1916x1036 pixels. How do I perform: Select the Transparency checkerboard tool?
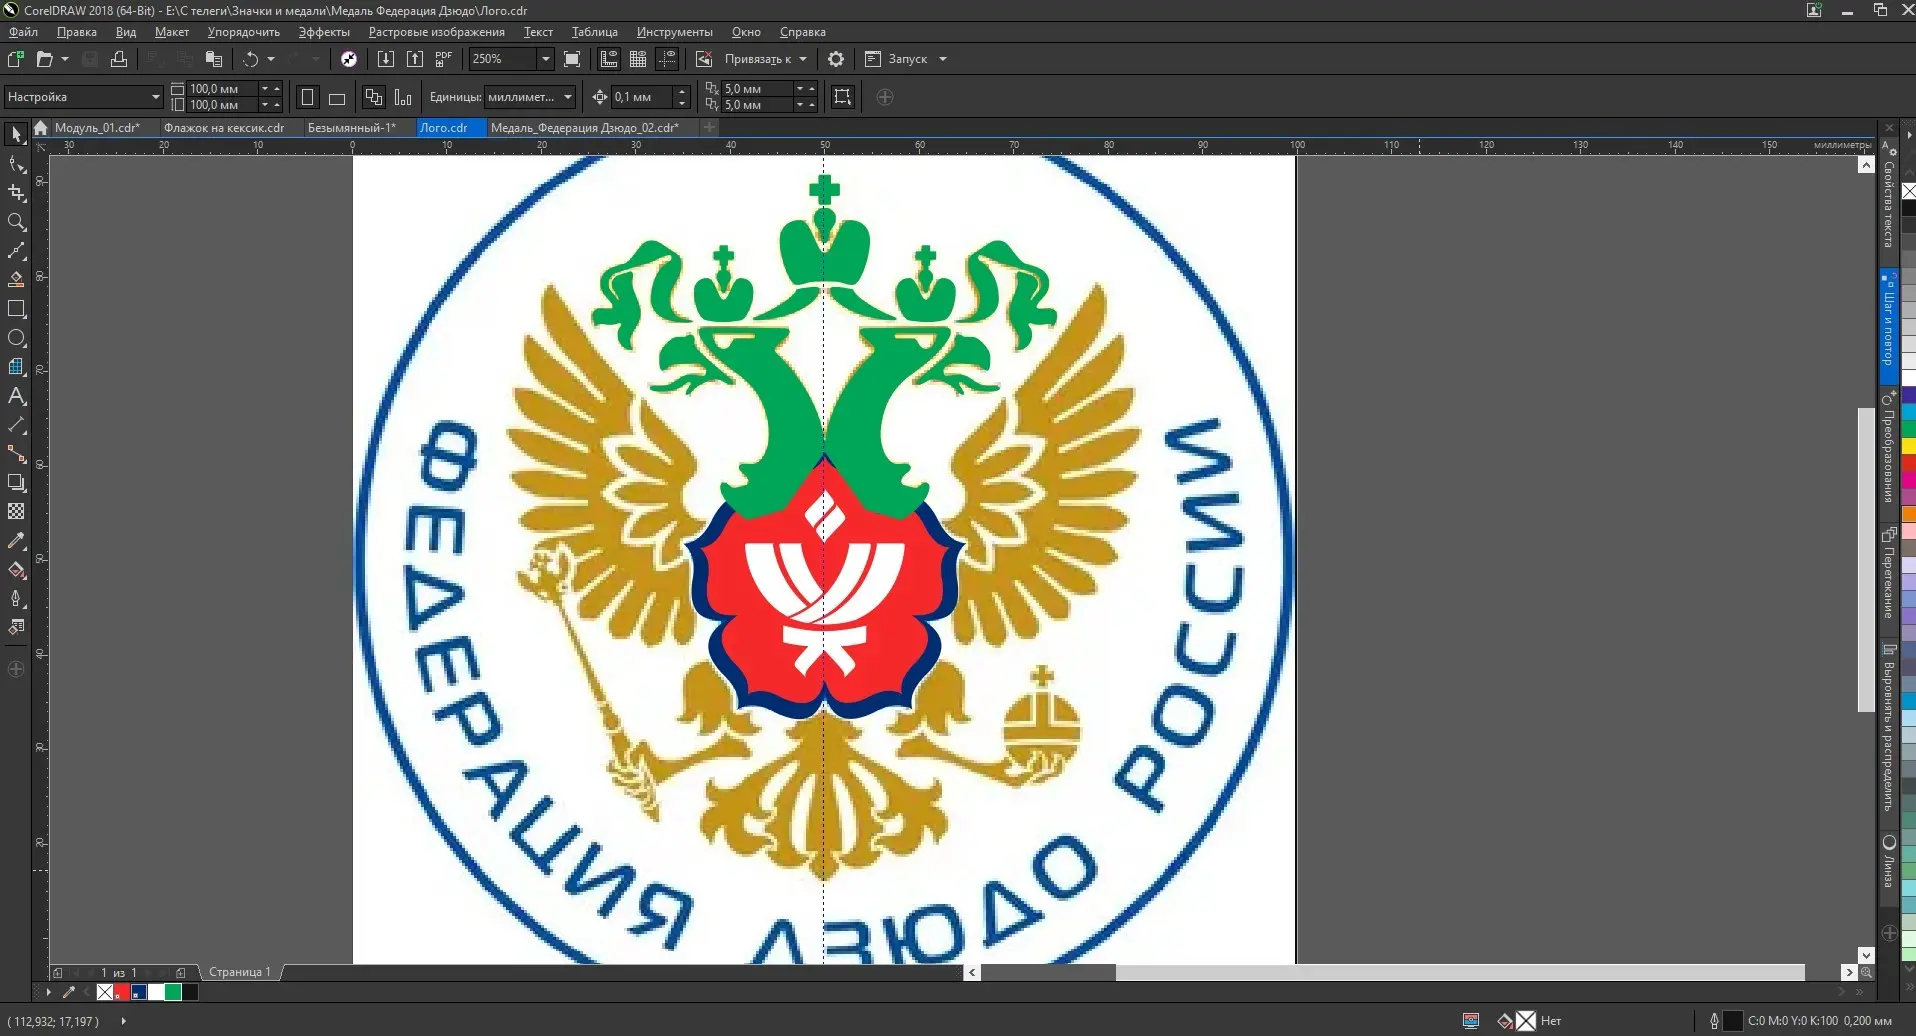[x=16, y=512]
